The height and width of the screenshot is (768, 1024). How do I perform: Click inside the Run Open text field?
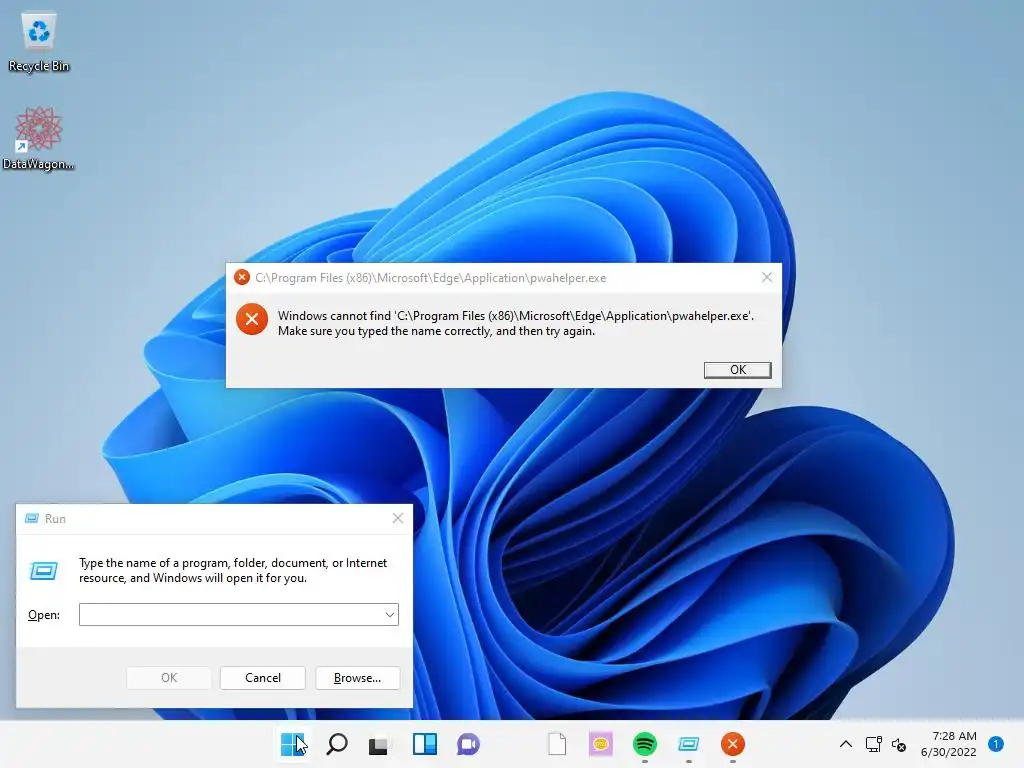coord(230,615)
